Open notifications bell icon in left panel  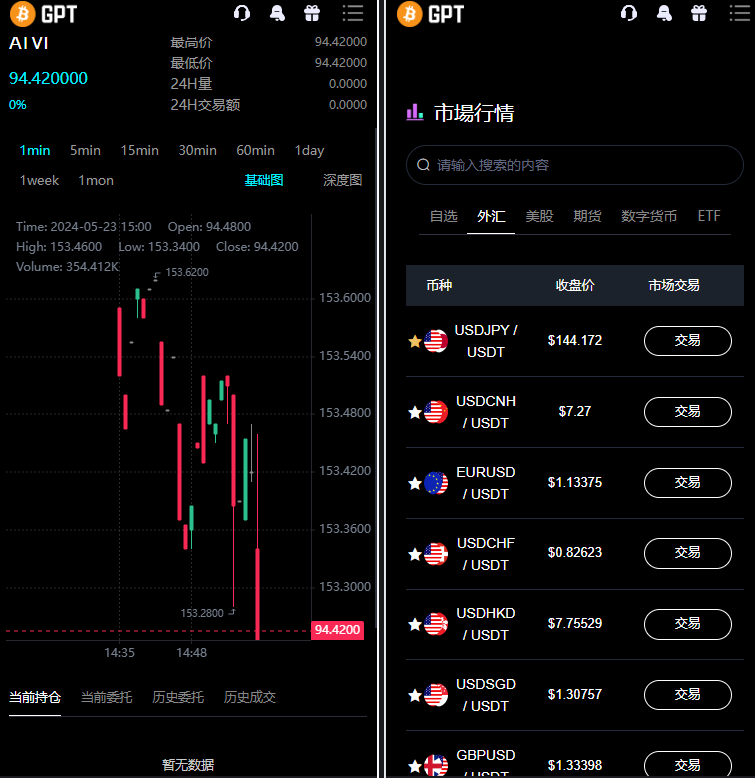(277, 13)
